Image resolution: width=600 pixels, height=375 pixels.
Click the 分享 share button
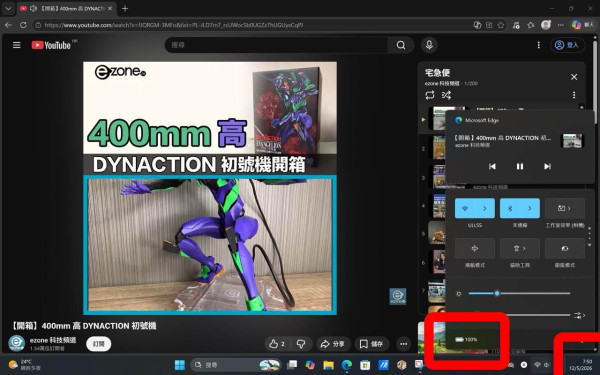(333, 344)
